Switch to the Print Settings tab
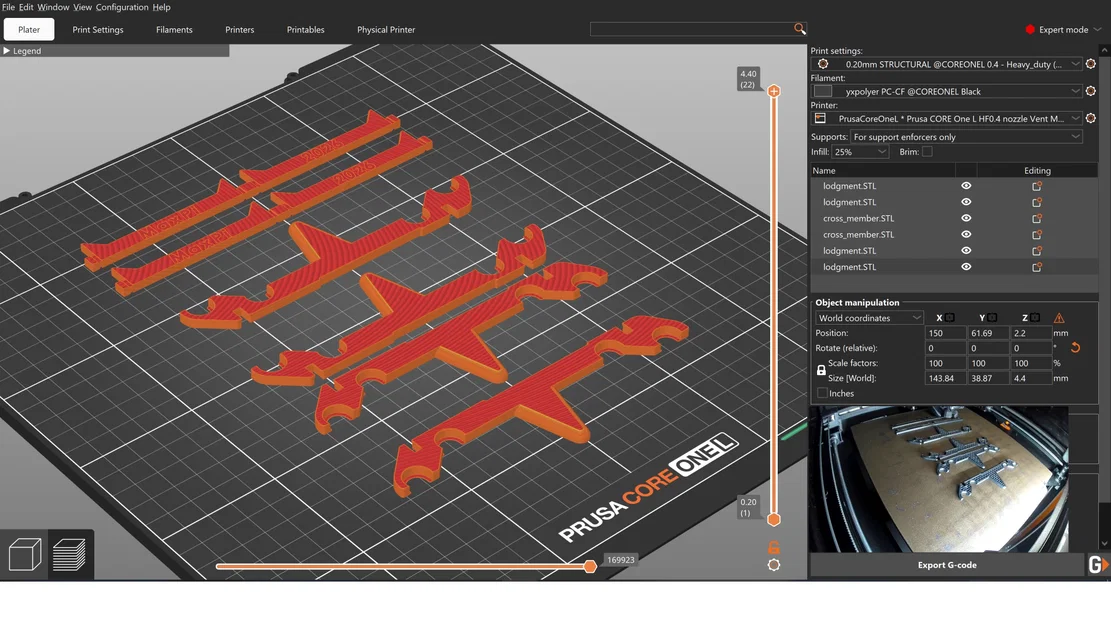Screen dimensions: 1111x625 click(98, 30)
